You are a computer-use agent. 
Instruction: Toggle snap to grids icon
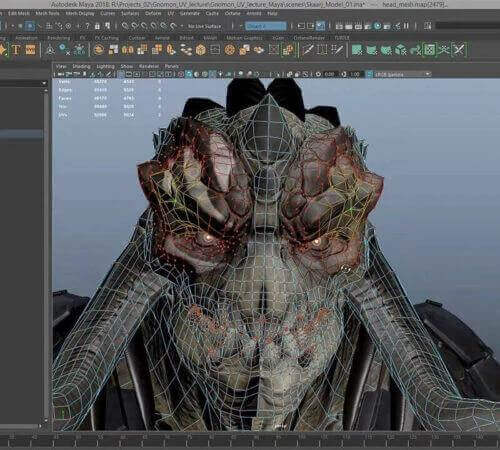point(49,26)
